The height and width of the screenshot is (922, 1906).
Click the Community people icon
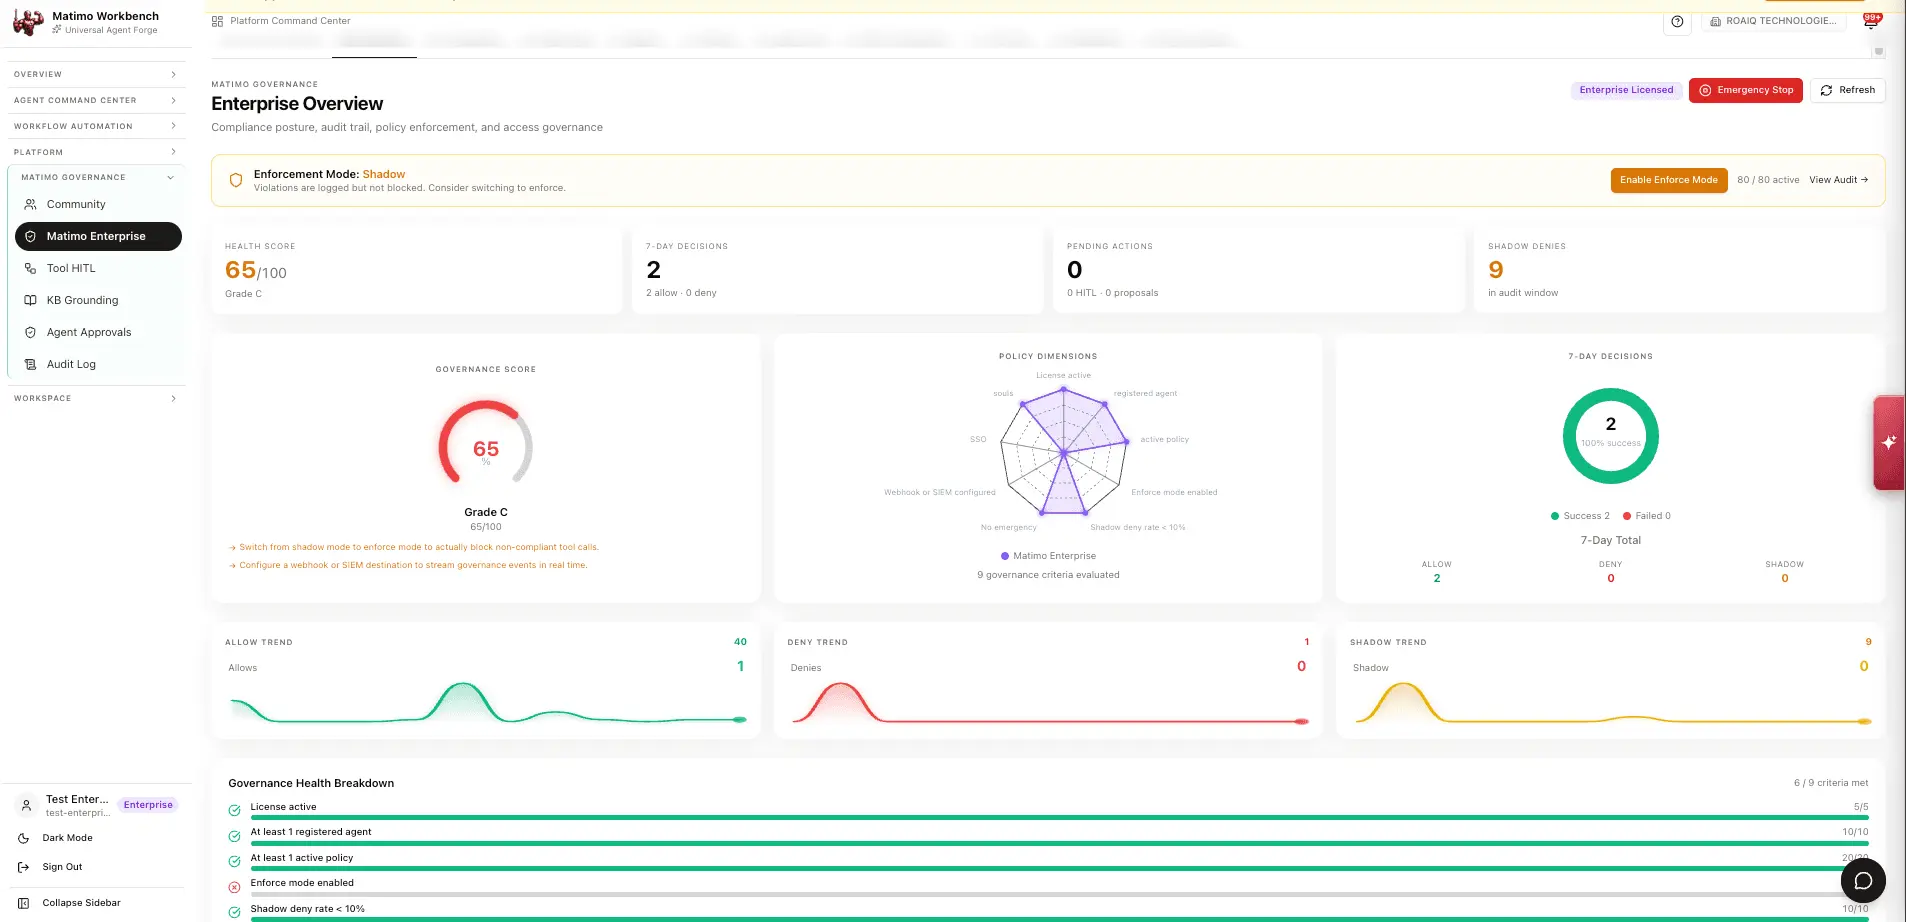click(x=30, y=204)
